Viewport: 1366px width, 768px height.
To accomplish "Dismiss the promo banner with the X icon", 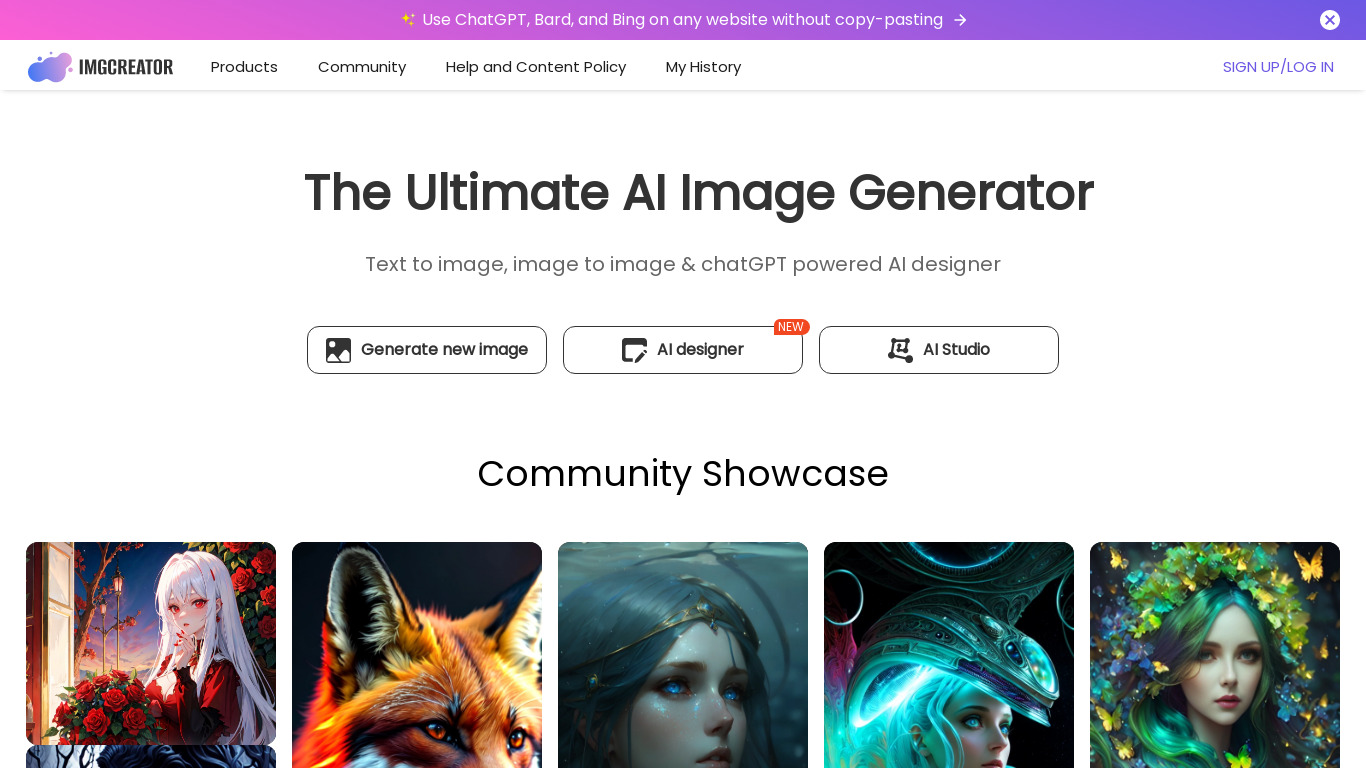I will (1330, 20).
